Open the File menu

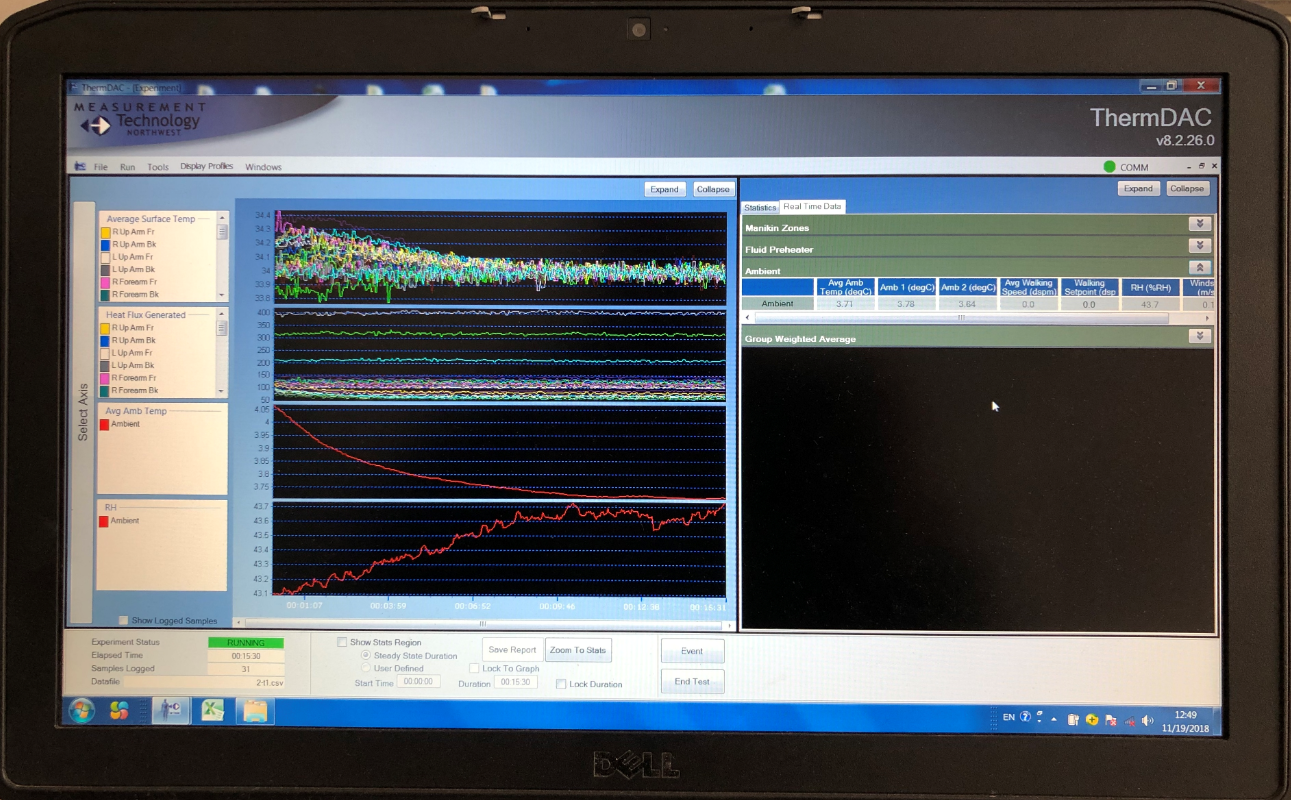click(101, 167)
